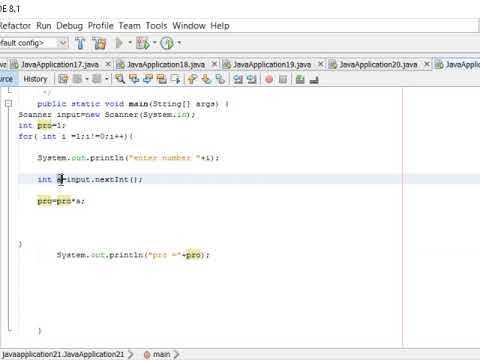
Task: Open the Help menu
Action: [220, 26]
